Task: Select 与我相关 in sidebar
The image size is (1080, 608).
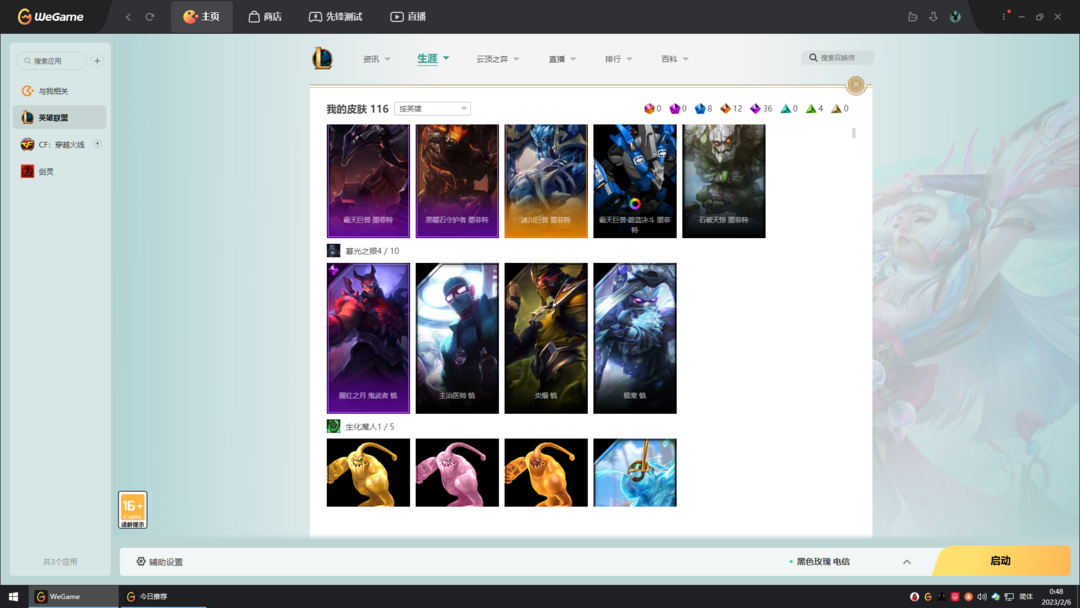Action: point(60,91)
